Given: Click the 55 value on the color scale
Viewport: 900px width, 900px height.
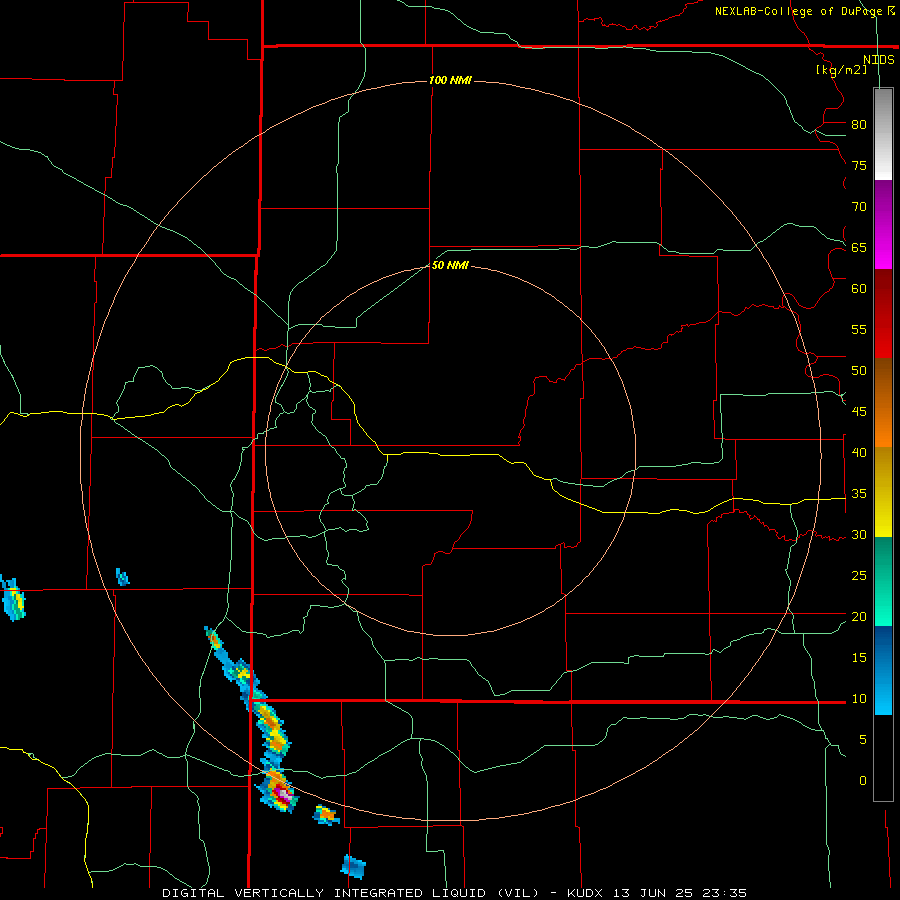Looking at the screenshot, I should 859,329.
